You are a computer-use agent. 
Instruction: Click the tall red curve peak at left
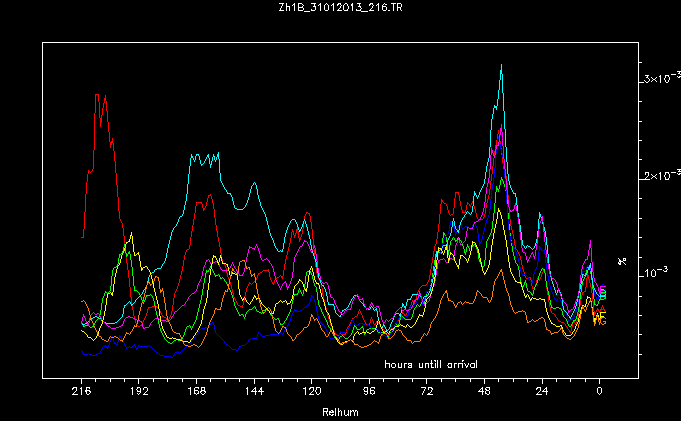point(99,95)
